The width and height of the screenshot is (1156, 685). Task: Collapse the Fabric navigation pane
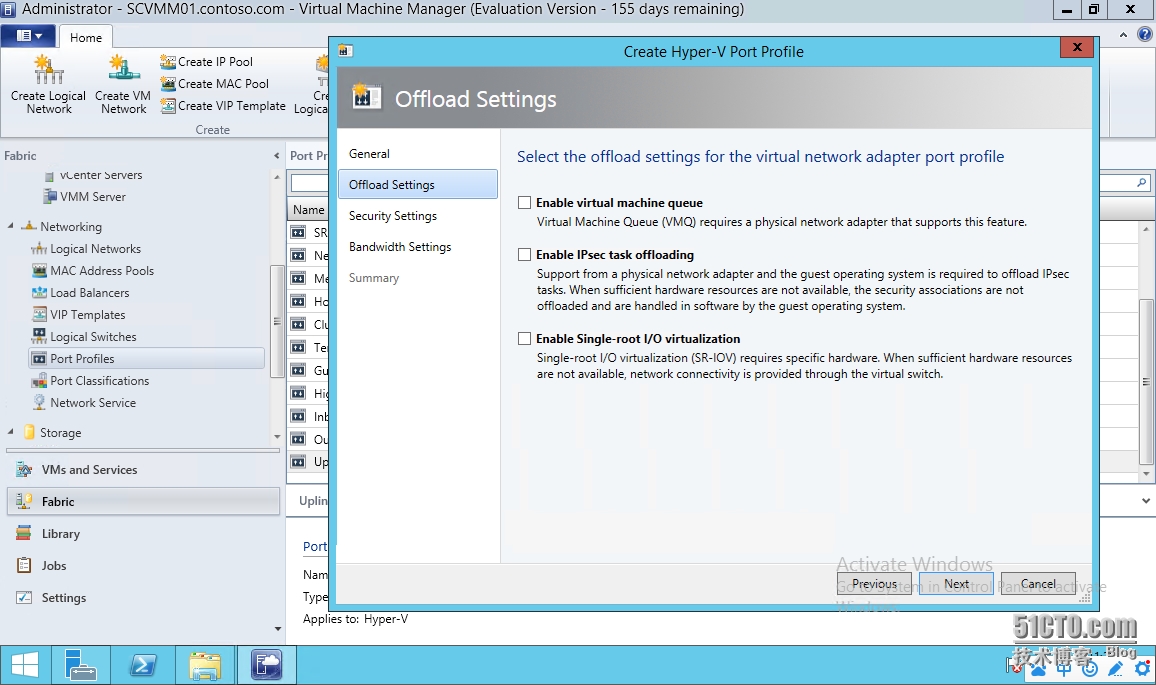coord(276,156)
